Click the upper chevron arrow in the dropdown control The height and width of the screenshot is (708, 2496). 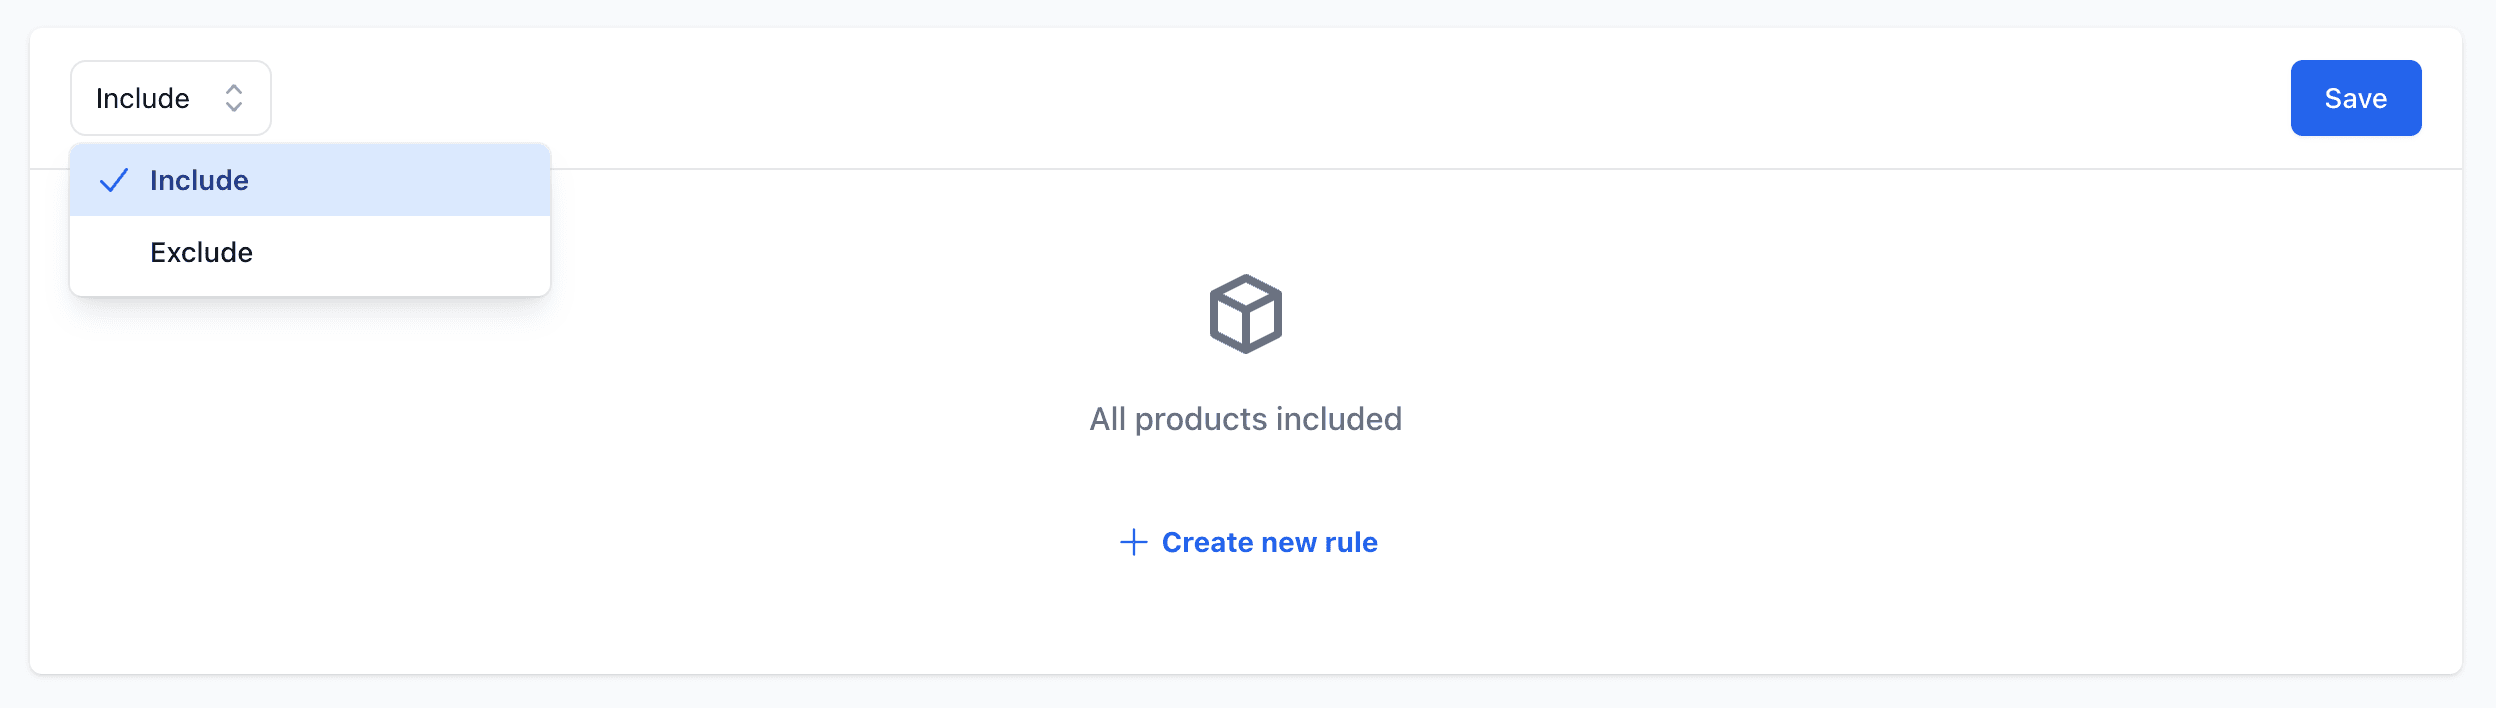[x=234, y=89]
